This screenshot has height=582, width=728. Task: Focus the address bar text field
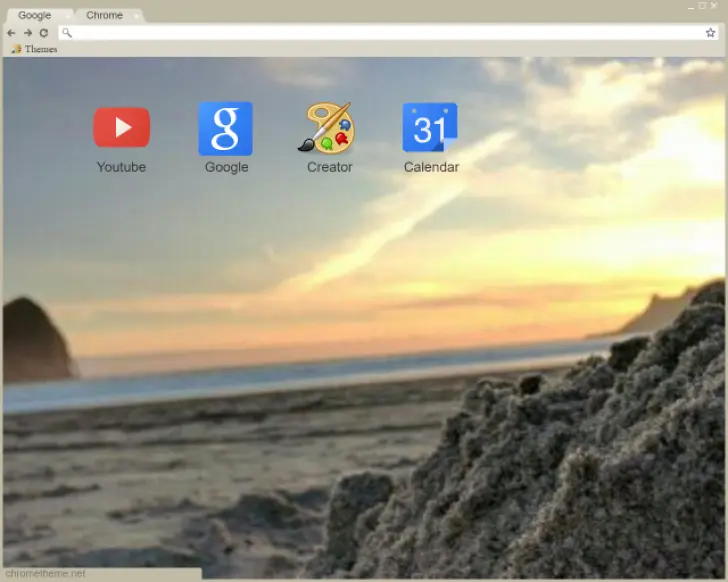(380, 33)
